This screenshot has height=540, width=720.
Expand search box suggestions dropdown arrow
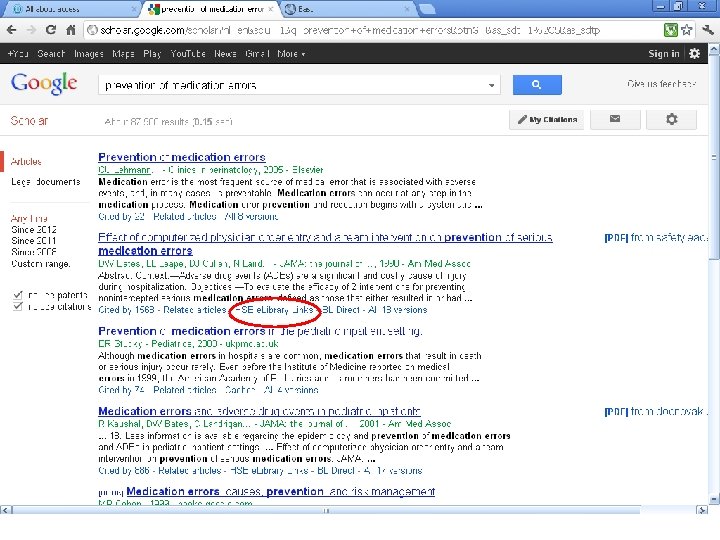pos(491,85)
